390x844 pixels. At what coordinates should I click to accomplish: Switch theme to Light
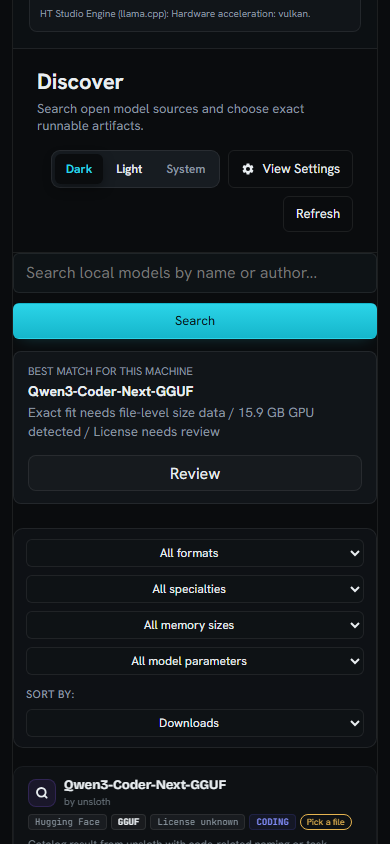tap(129, 169)
